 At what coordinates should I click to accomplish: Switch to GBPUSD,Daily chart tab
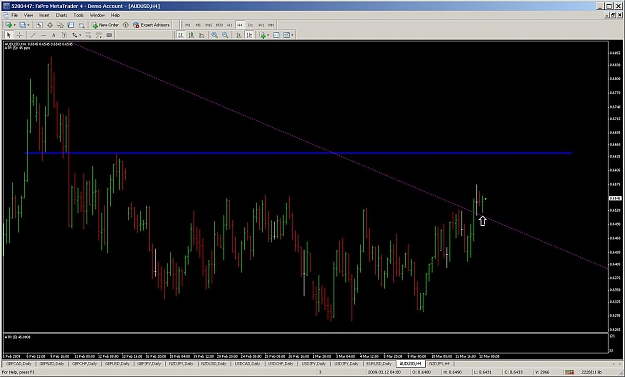coord(117,364)
